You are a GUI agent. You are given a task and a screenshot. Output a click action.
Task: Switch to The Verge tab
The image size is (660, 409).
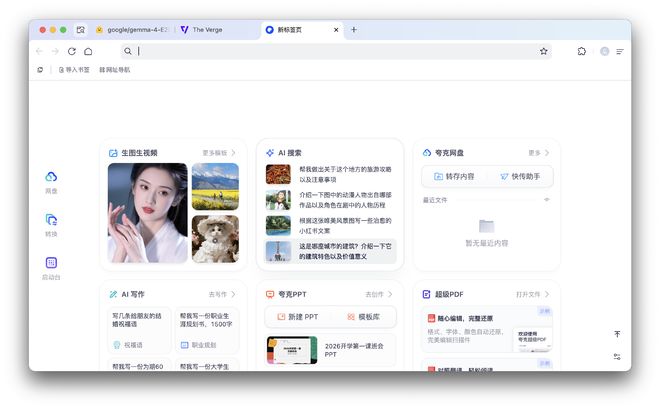(x=213, y=30)
